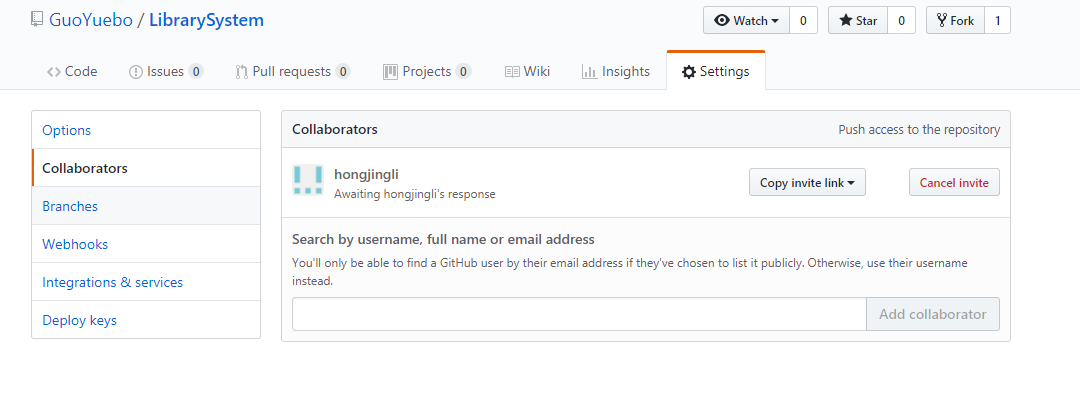The width and height of the screenshot is (1080, 396).
Task: Open the Projects tab
Action: tap(427, 72)
